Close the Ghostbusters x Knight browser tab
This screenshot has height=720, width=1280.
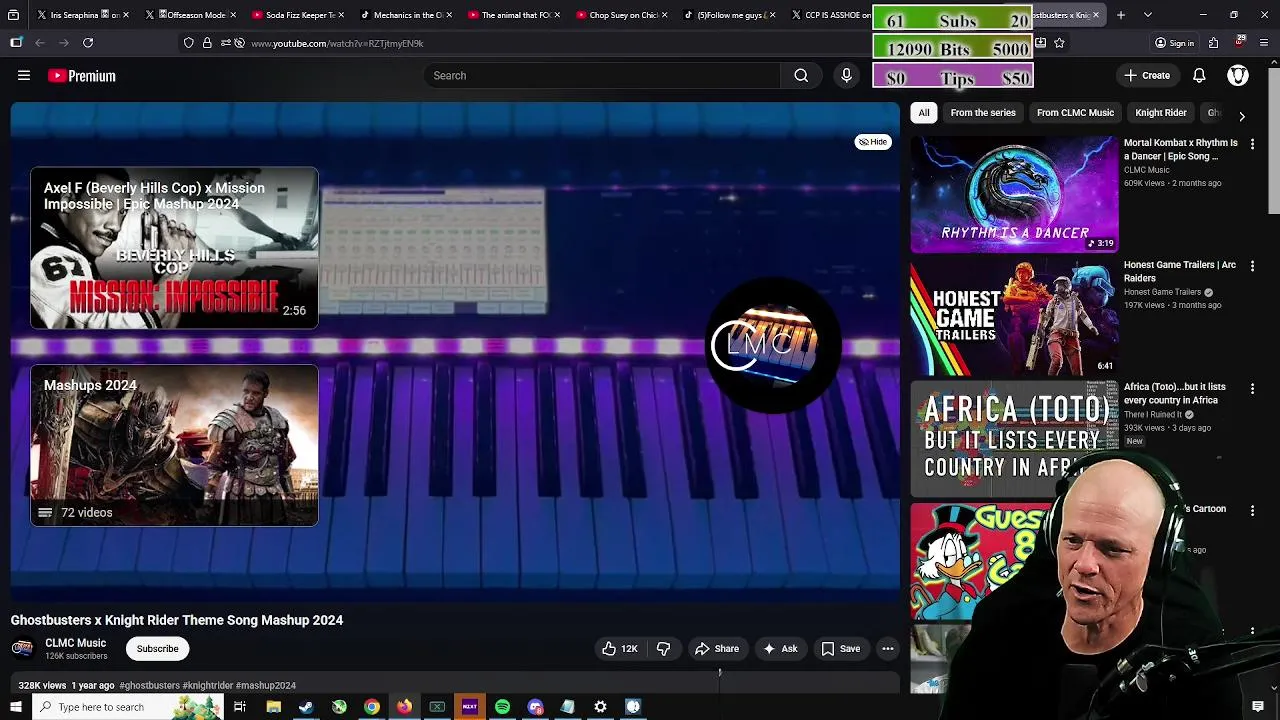[1096, 15]
